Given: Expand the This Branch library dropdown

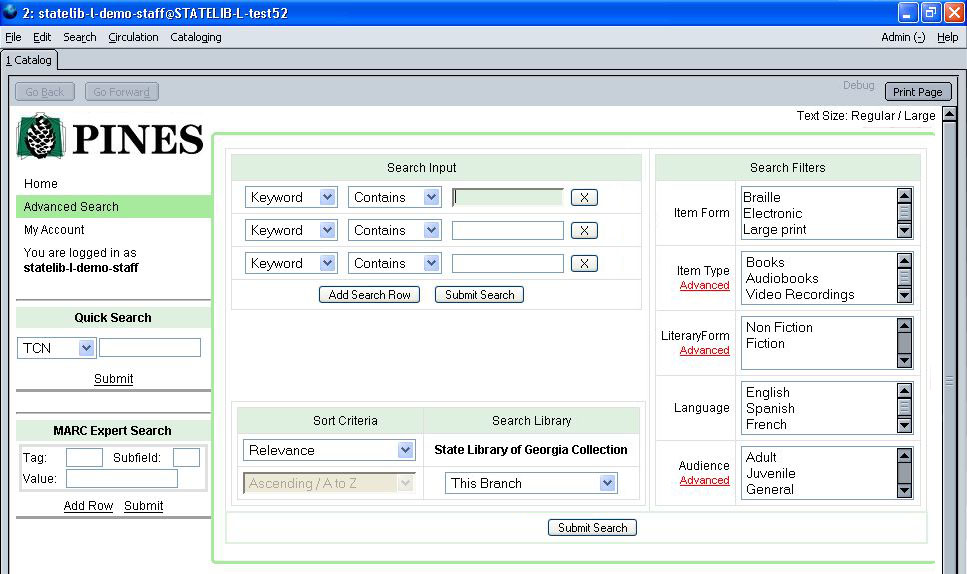Looking at the screenshot, I should (x=531, y=484).
